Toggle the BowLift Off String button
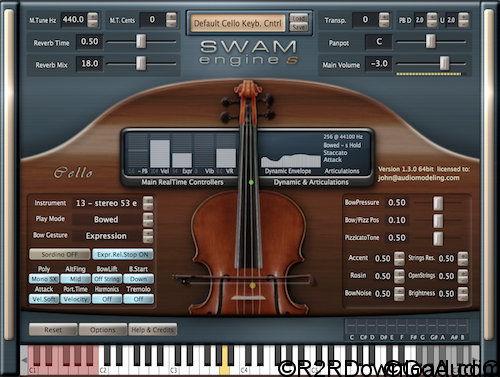 click(x=107, y=279)
